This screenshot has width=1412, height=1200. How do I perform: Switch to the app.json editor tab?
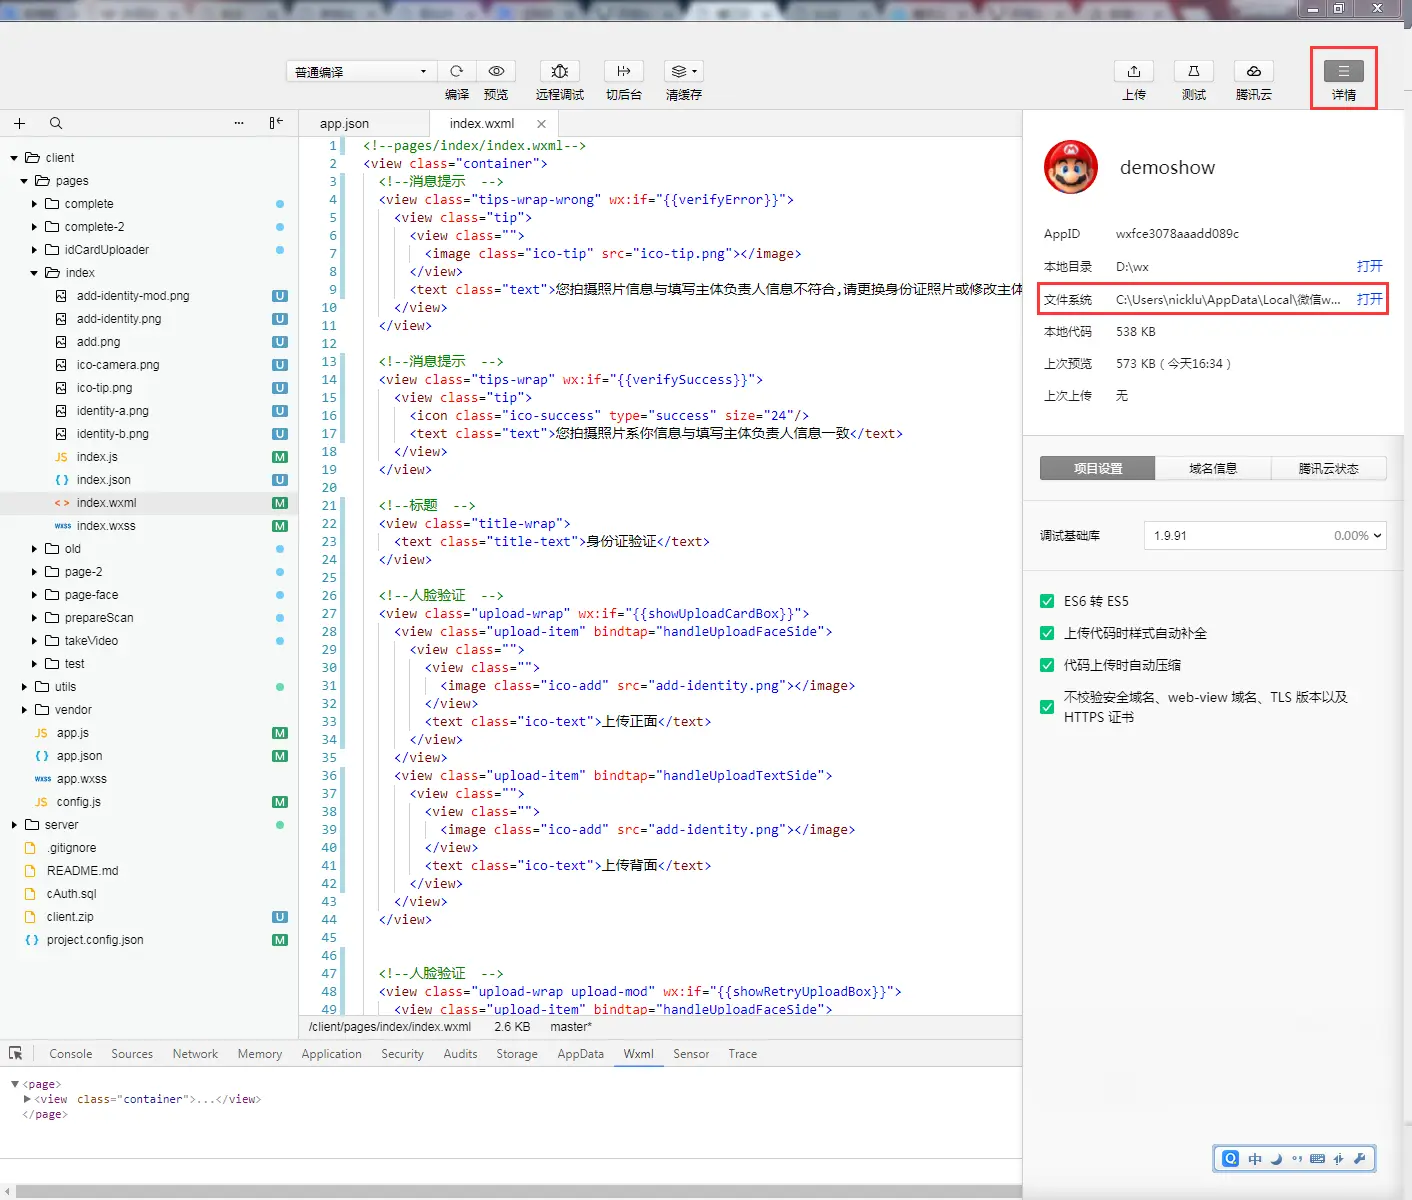tap(344, 124)
